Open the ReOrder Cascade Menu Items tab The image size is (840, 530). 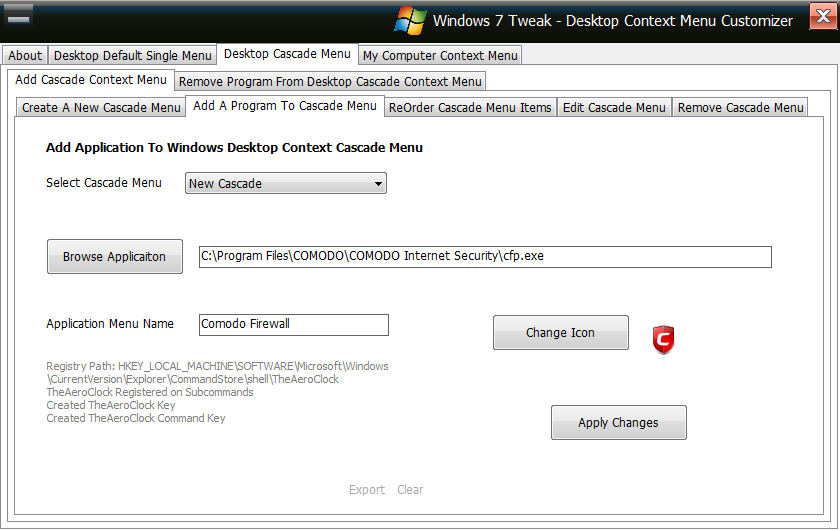click(470, 107)
